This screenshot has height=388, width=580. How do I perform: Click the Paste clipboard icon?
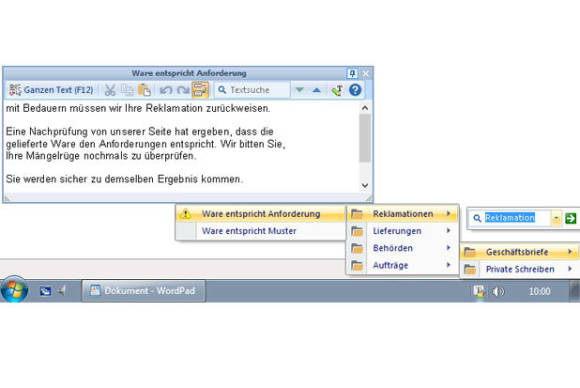[144, 90]
